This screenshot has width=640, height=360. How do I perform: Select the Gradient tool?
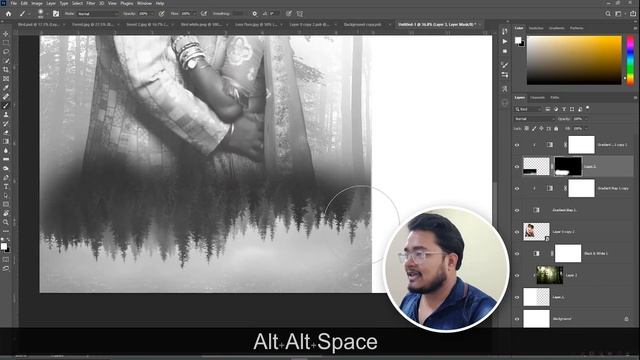[6, 142]
